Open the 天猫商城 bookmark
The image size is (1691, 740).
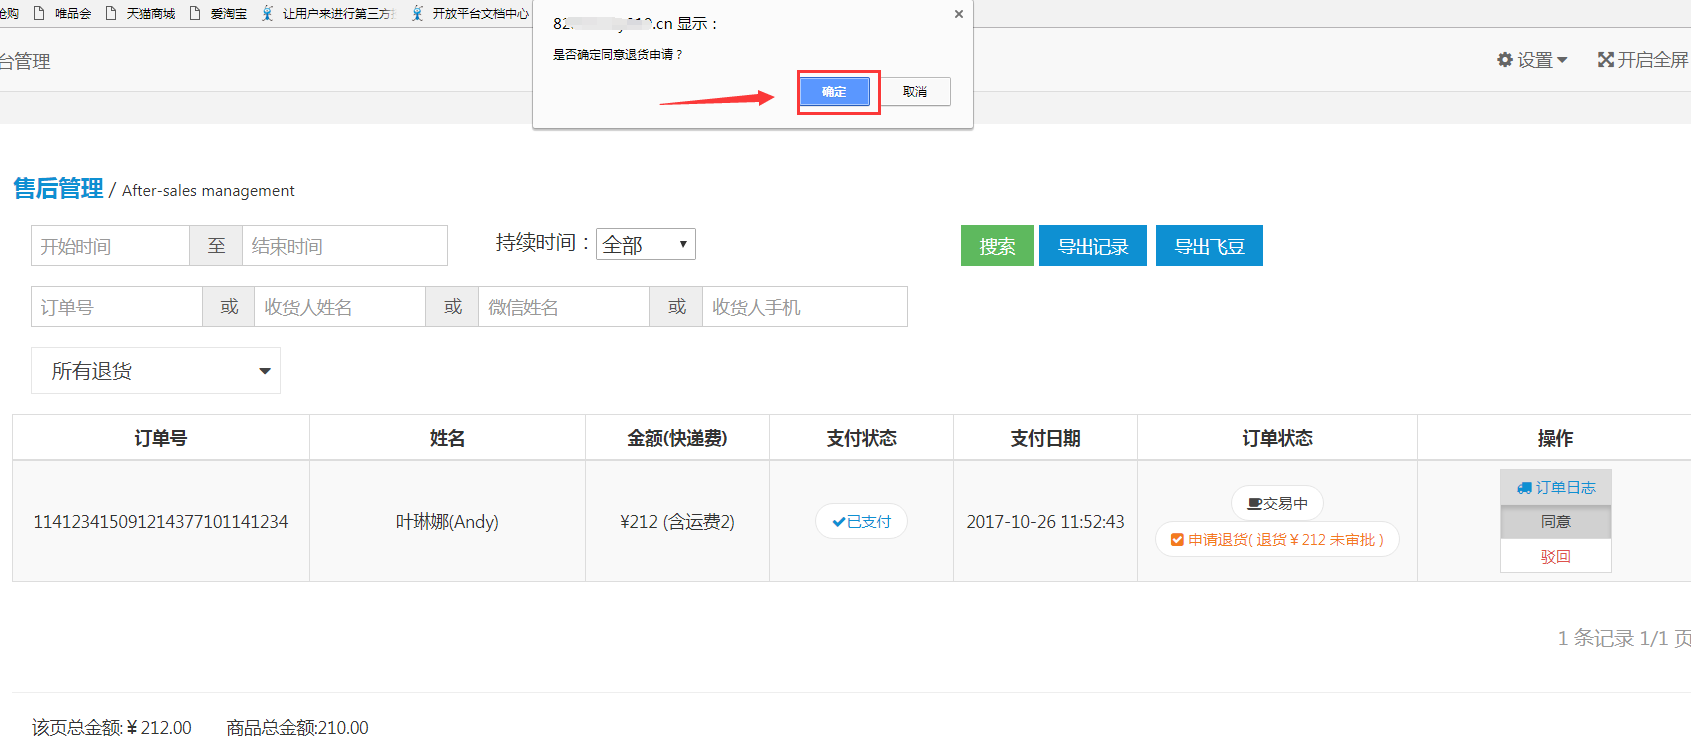140,13
